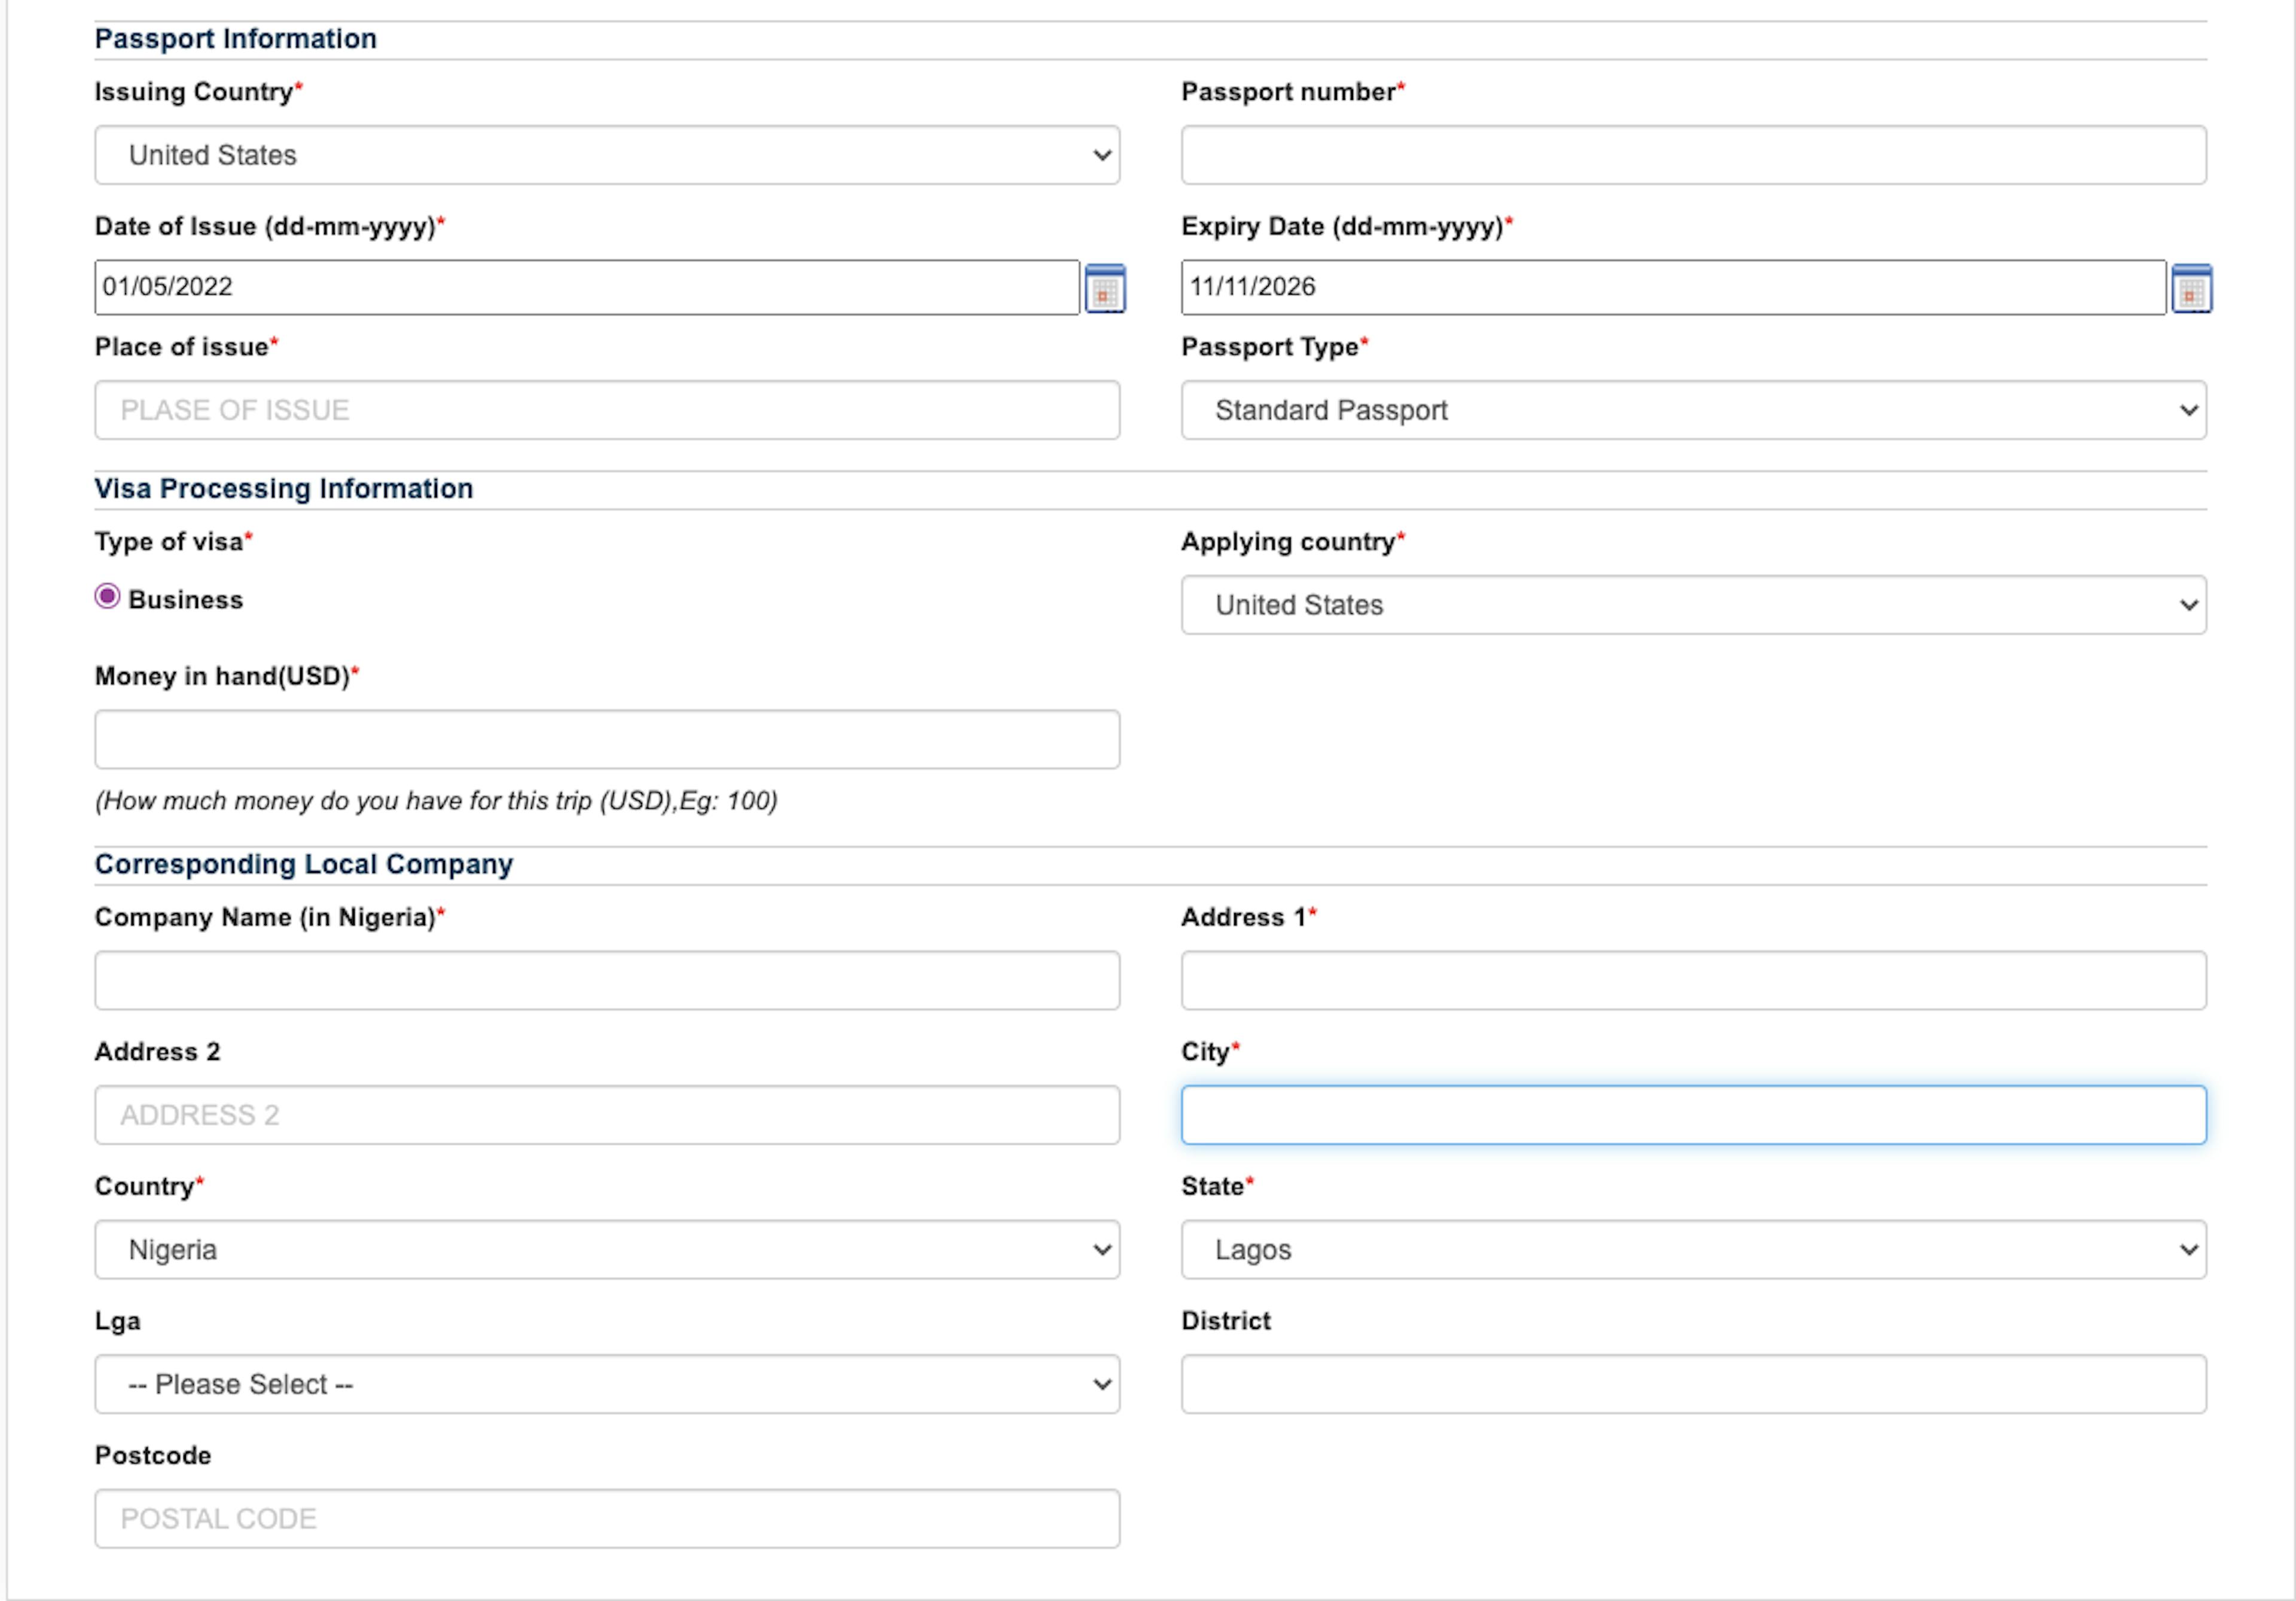Click the Type of visa label
Viewport: 2296px width, 1601px height.
(x=173, y=542)
